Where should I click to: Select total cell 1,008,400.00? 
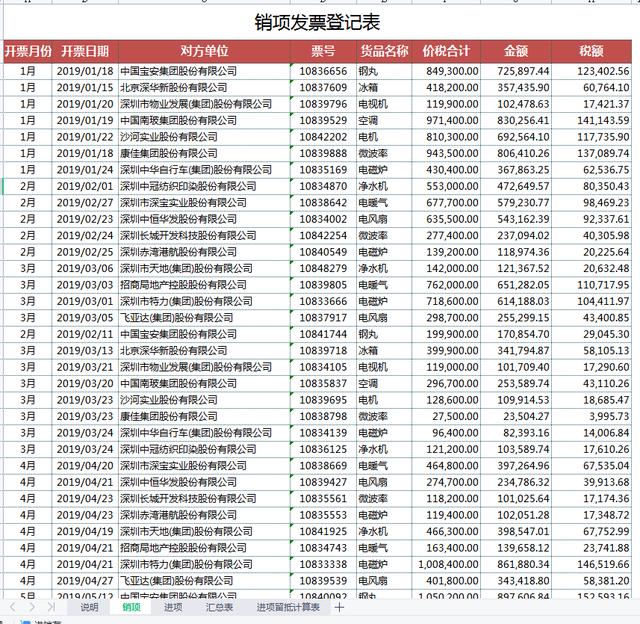[446, 564]
